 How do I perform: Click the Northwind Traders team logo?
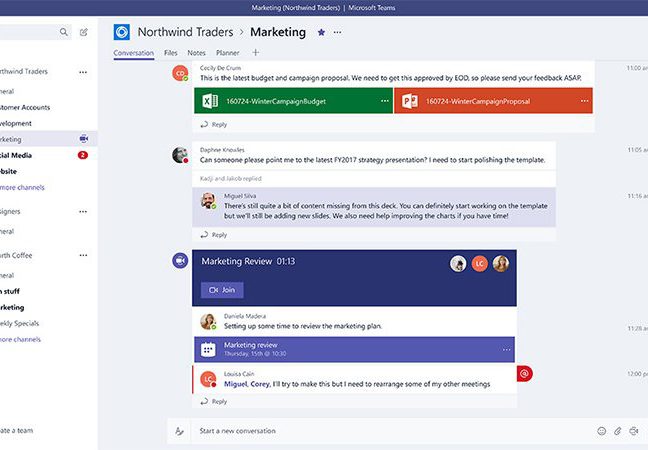click(x=122, y=32)
